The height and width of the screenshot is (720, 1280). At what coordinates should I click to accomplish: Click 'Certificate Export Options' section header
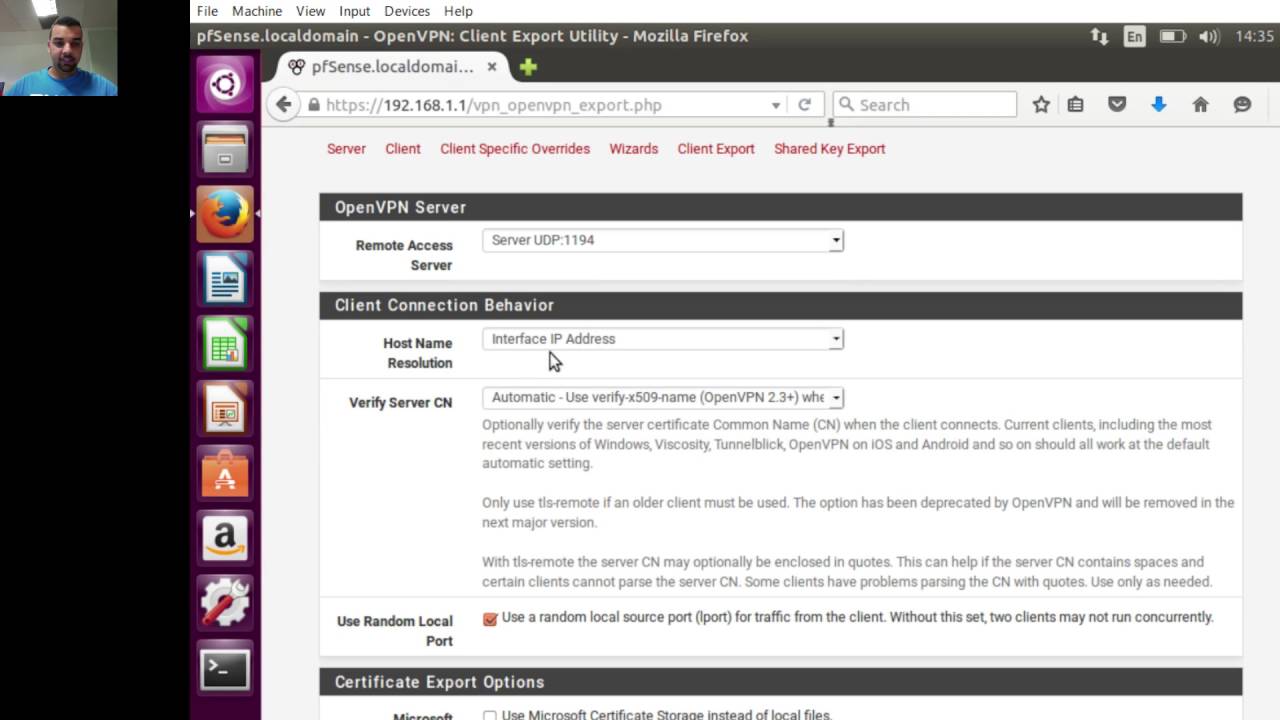point(780,682)
